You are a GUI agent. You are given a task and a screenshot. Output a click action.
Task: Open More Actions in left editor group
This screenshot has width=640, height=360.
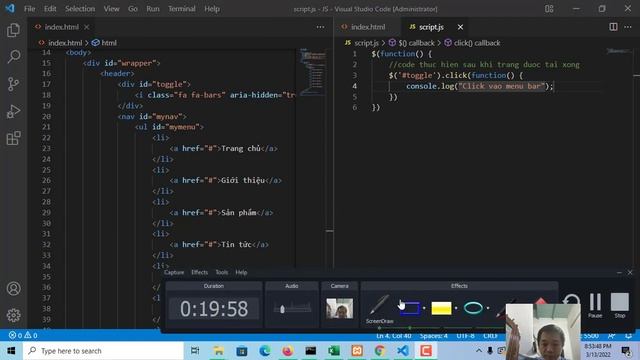click(x=320, y=27)
